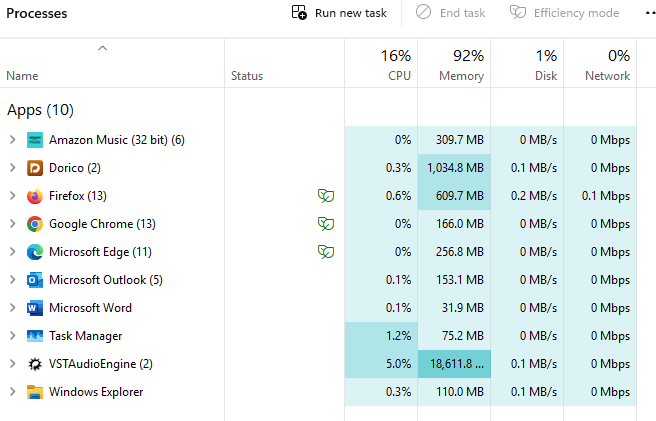This screenshot has height=421, width=656.
Task: Click the End task circle icon
Action: [x=423, y=12]
